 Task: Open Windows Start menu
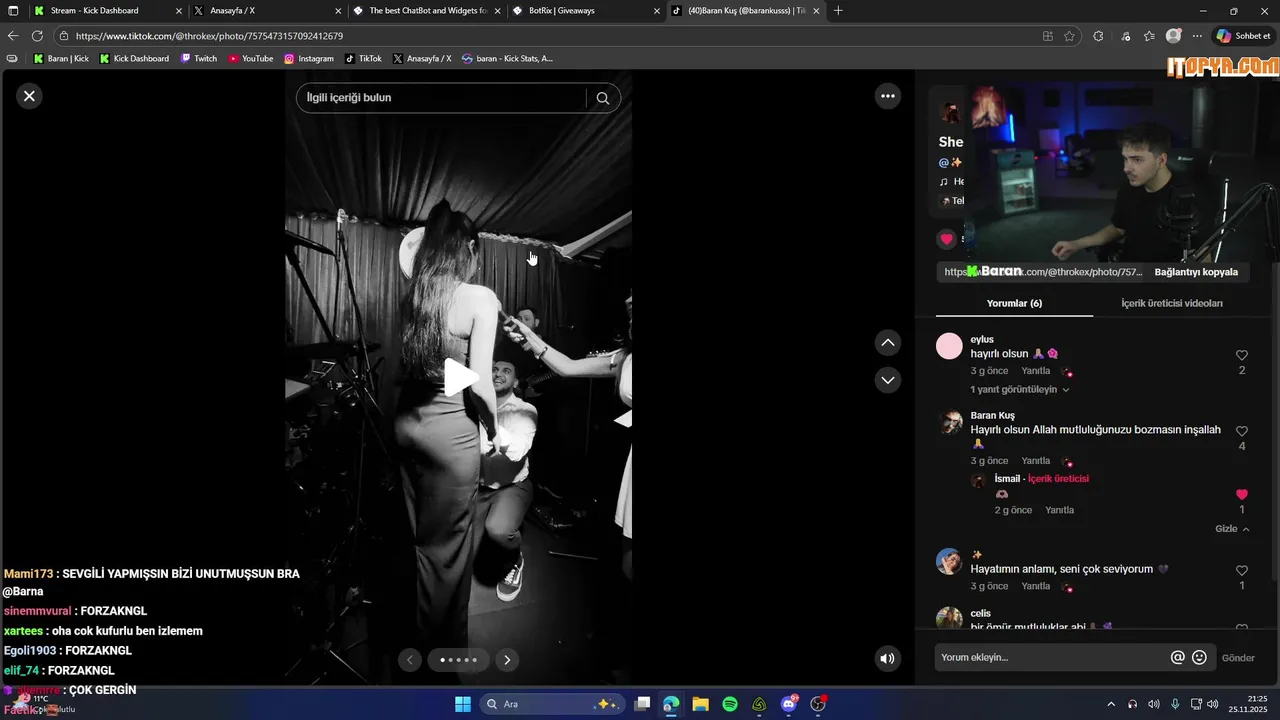coord(463,704)
